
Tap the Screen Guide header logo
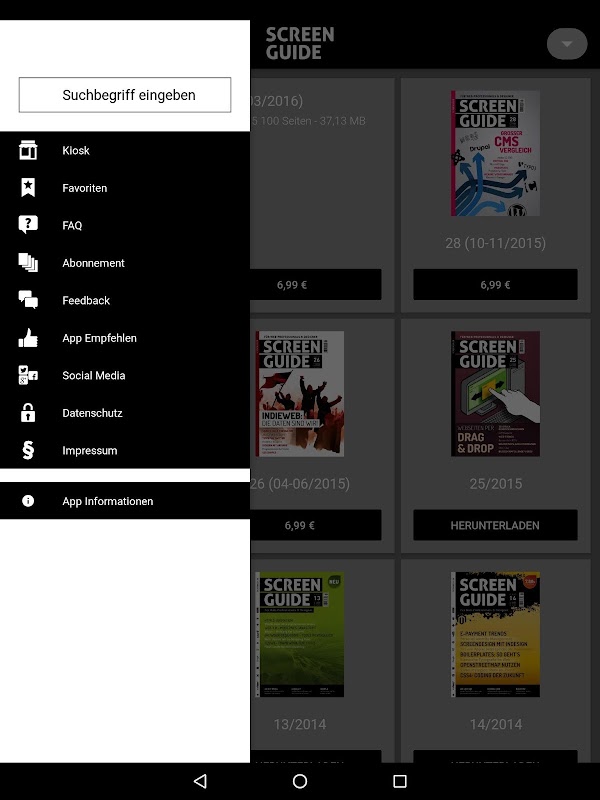point(300,43)
